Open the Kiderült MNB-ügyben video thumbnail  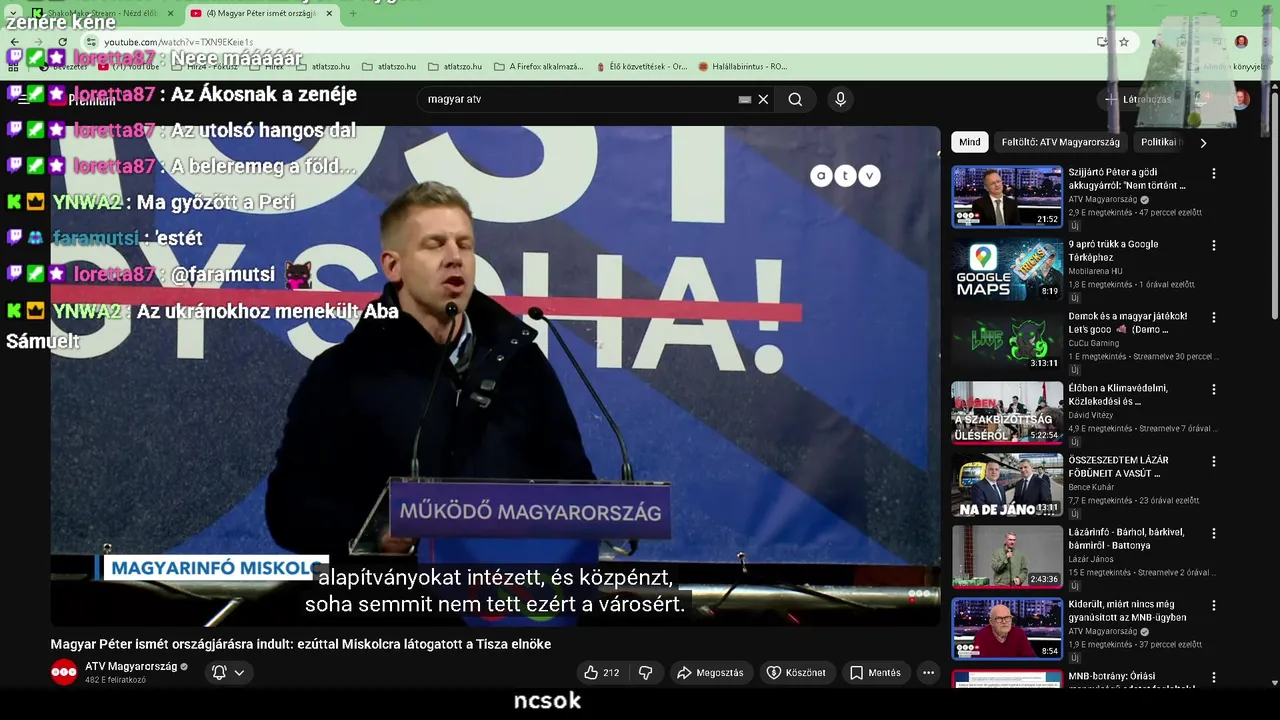click(x=1007, y=629)
